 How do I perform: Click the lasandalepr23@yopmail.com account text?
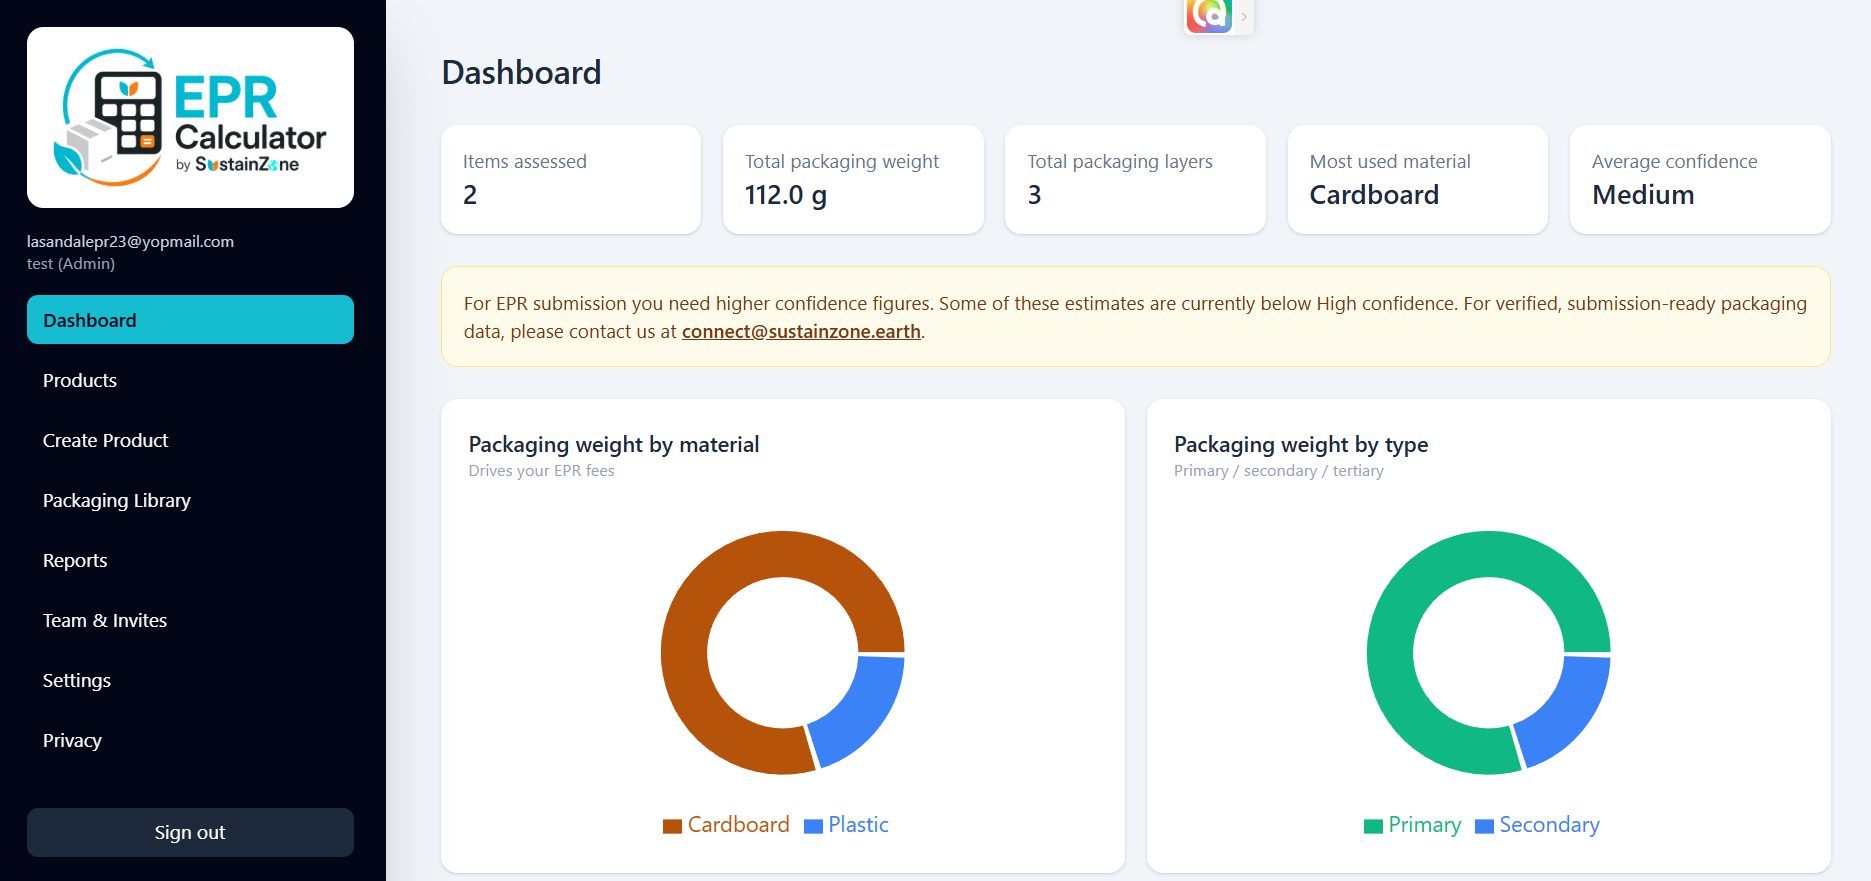click(130, 241)
